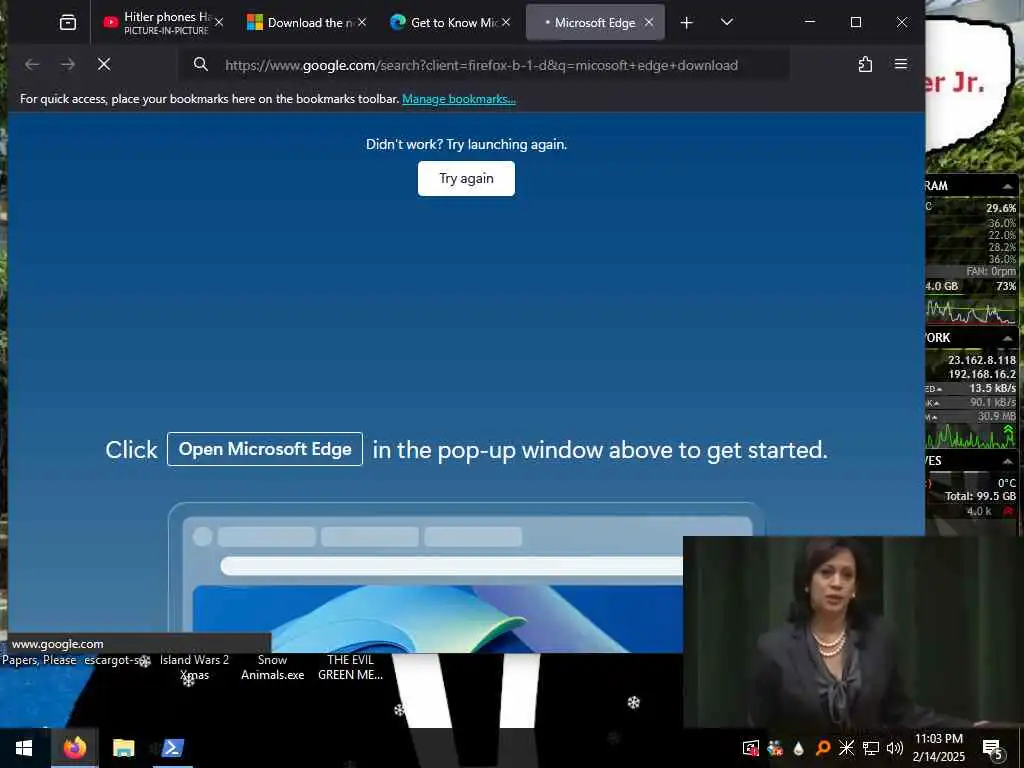Switch to Get to Know Microsoft Edge tab
The height and width of the screenshot is (768, 1024).
451,23
